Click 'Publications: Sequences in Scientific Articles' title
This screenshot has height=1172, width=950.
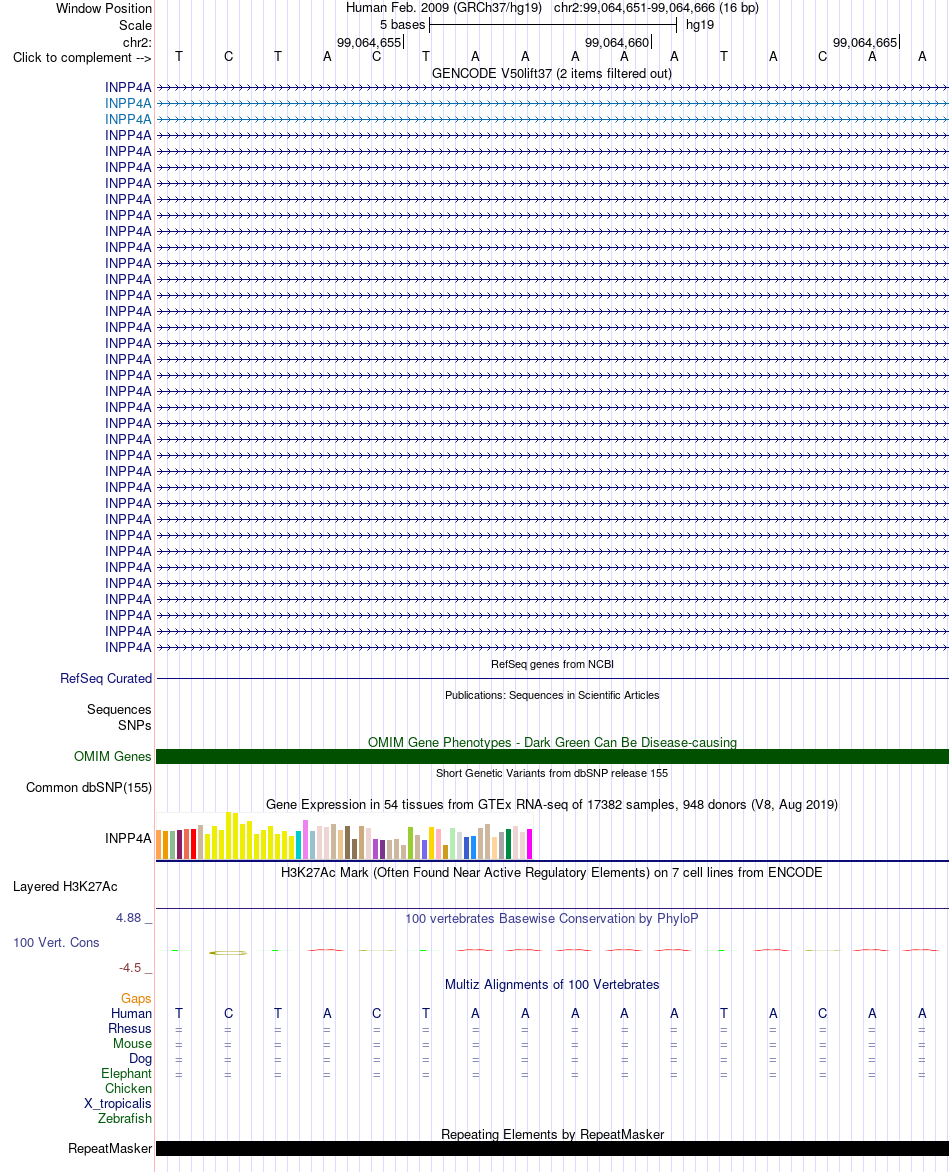coord(552,695)
